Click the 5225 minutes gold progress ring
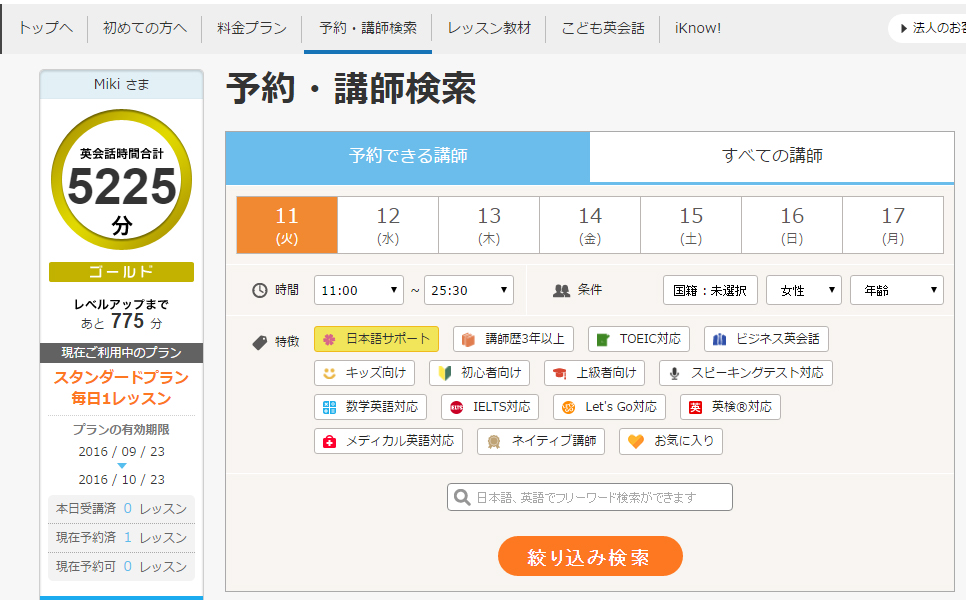966x600 pixels. point(121,180)
